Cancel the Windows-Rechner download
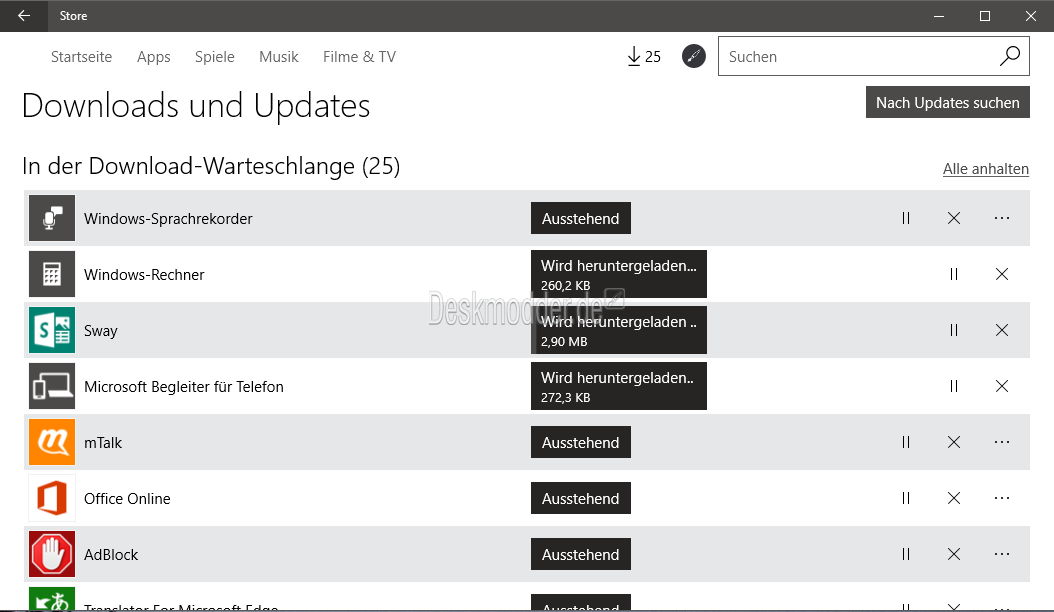 [1002, 274]
